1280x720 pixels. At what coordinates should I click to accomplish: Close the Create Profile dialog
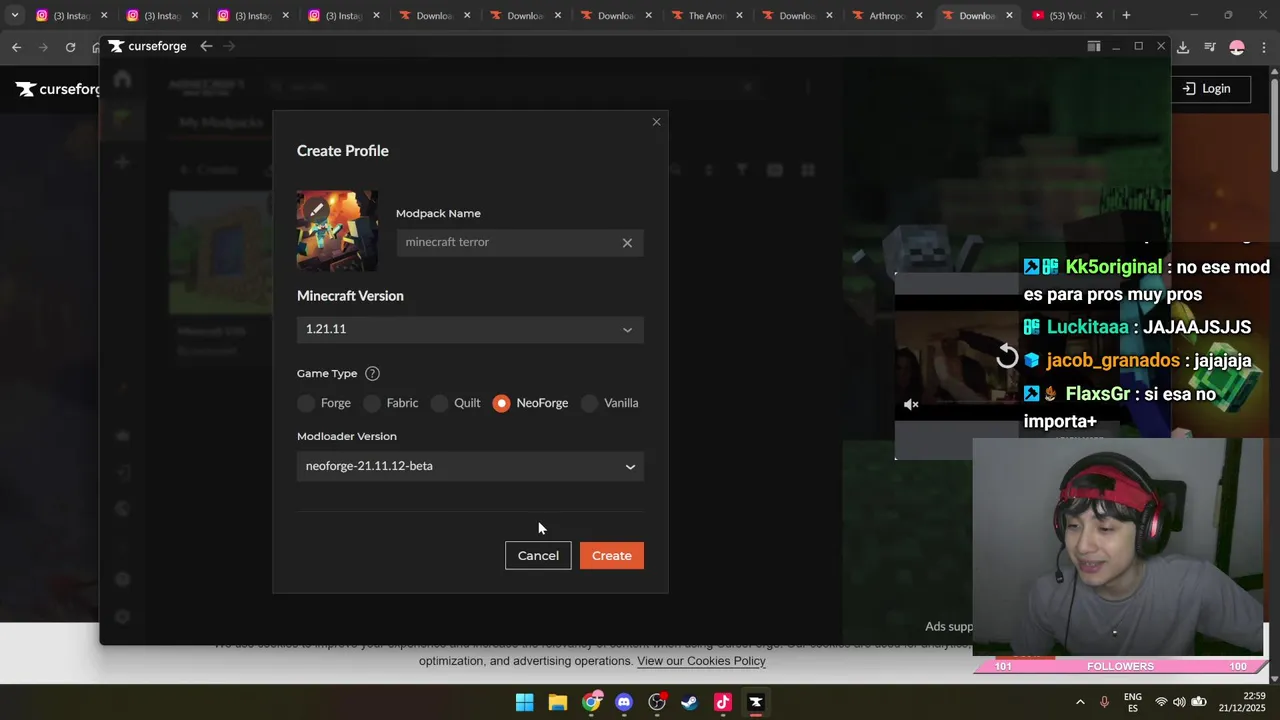656,122
